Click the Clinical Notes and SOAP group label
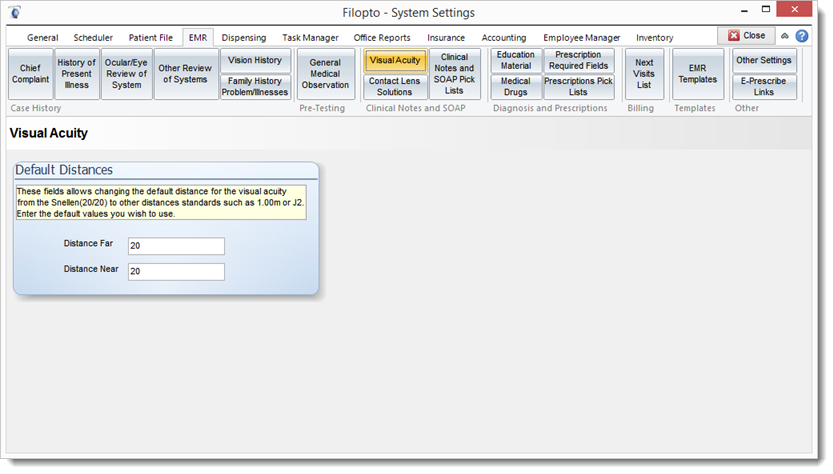Viewport: 833px width, 474px height. 415,108
